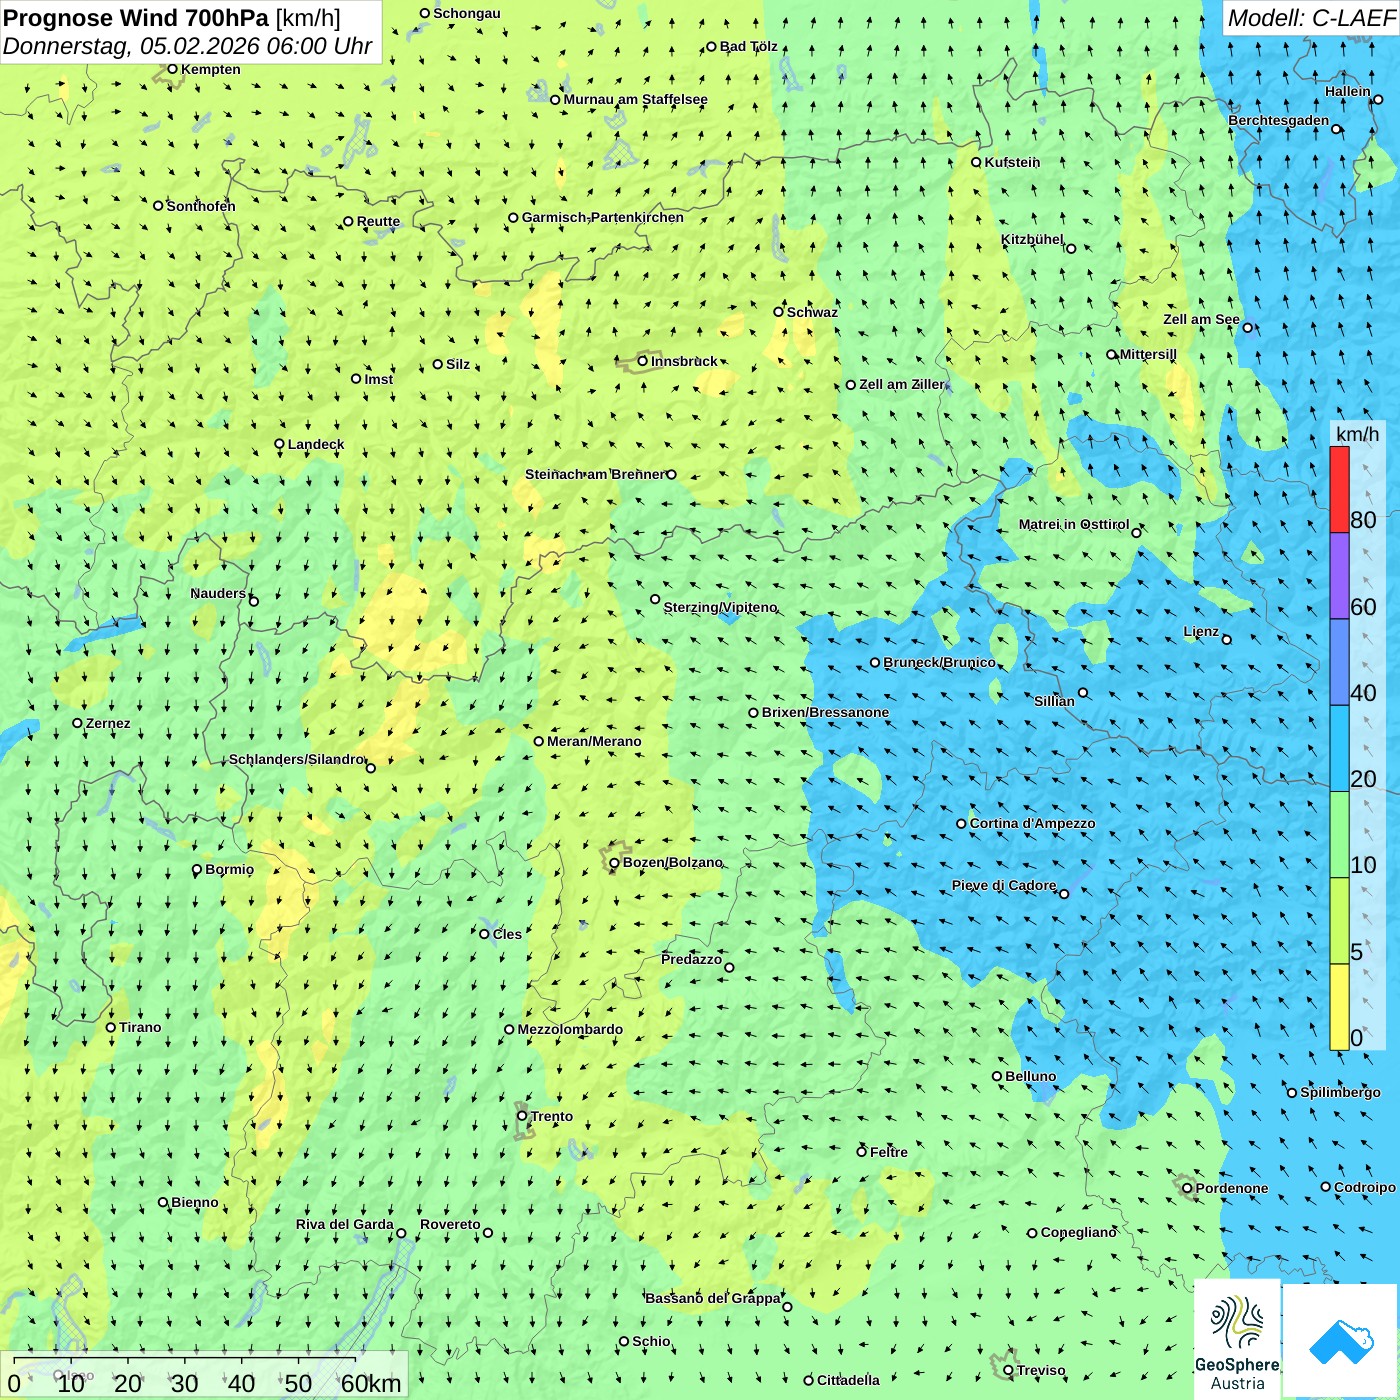Click the Belluno label
The image size is (1400, 1400).
coord(1030,1076)
